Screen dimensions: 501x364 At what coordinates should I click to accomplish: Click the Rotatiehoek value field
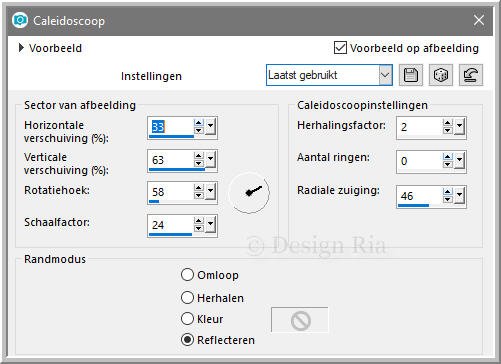coord(171,192)
